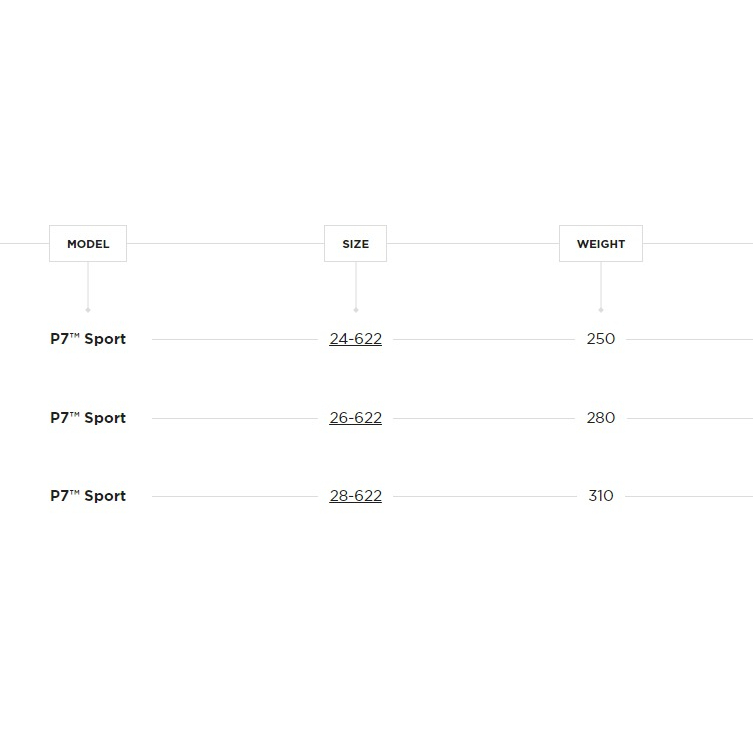753x753 pixels.
Task: Select P7 Sport in the 26-622 row
Action: click(x=88, y=418)
